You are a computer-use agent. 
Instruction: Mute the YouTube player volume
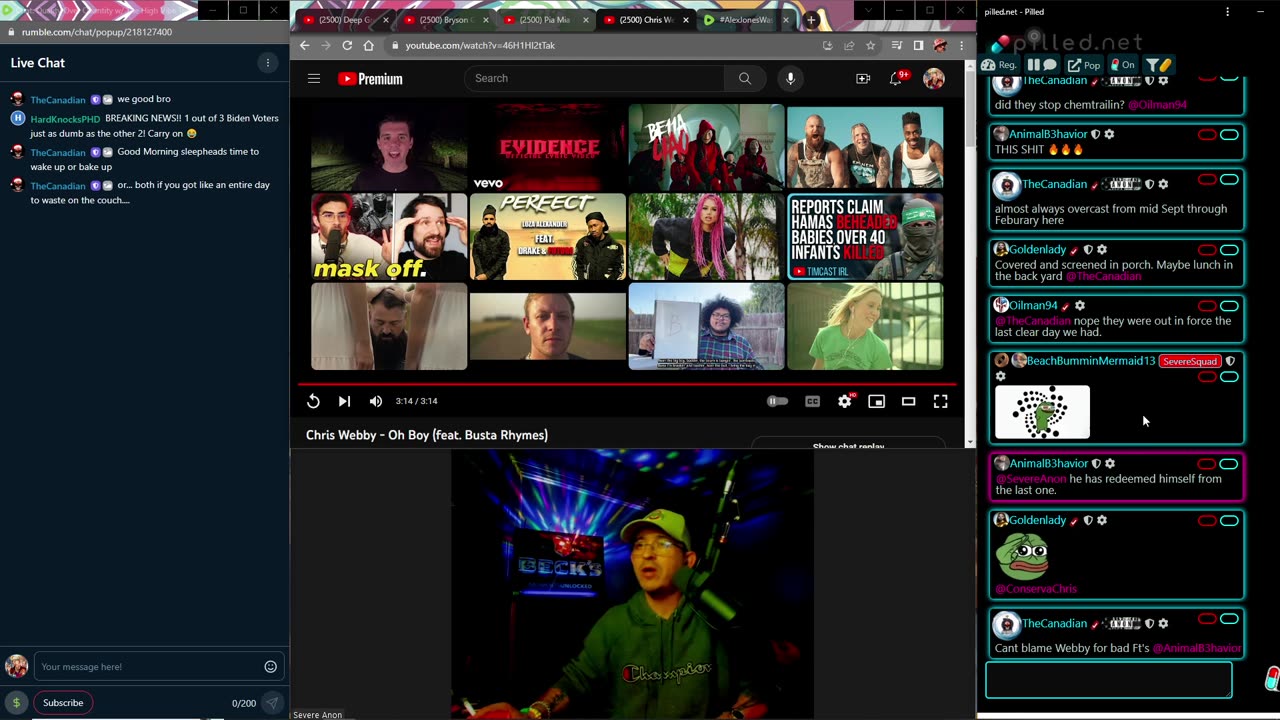pyautogui.click(x=376, y=401)
